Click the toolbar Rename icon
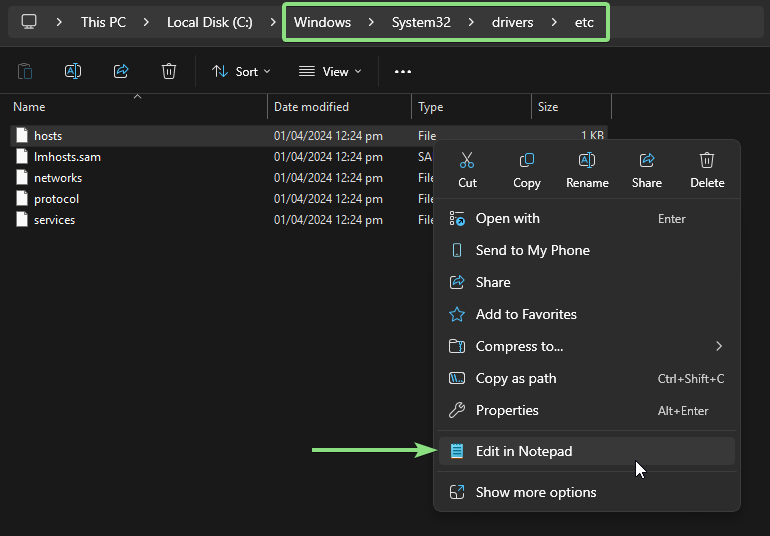 73,71
